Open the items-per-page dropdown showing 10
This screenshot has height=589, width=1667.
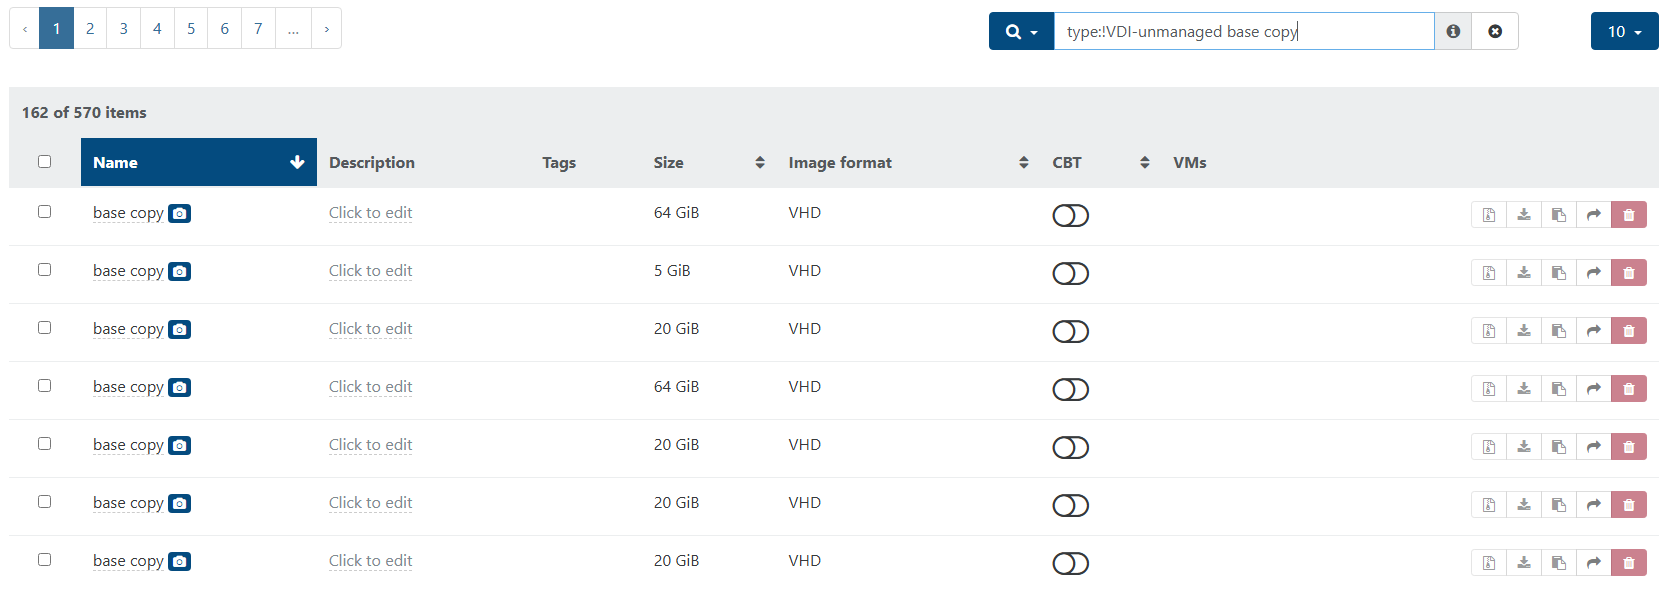coord(1624,32)
